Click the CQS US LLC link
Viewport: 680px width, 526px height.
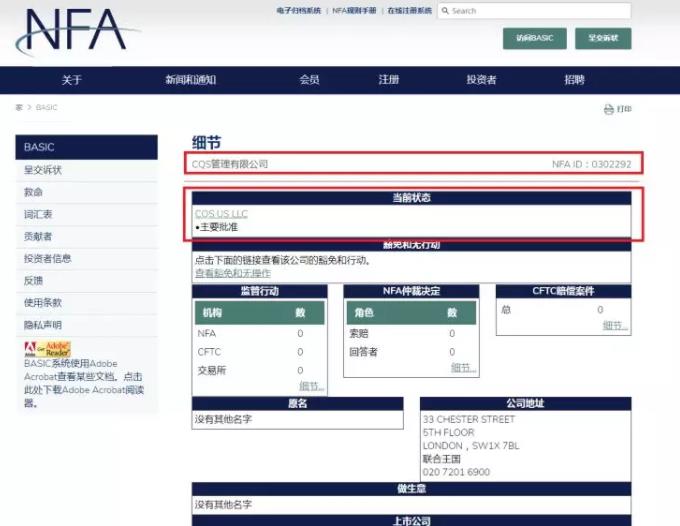click(221, 214)
